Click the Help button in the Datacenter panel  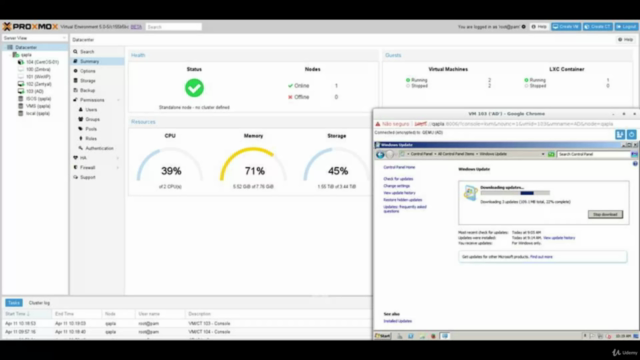pyautogui.click(x=625, y=40)
